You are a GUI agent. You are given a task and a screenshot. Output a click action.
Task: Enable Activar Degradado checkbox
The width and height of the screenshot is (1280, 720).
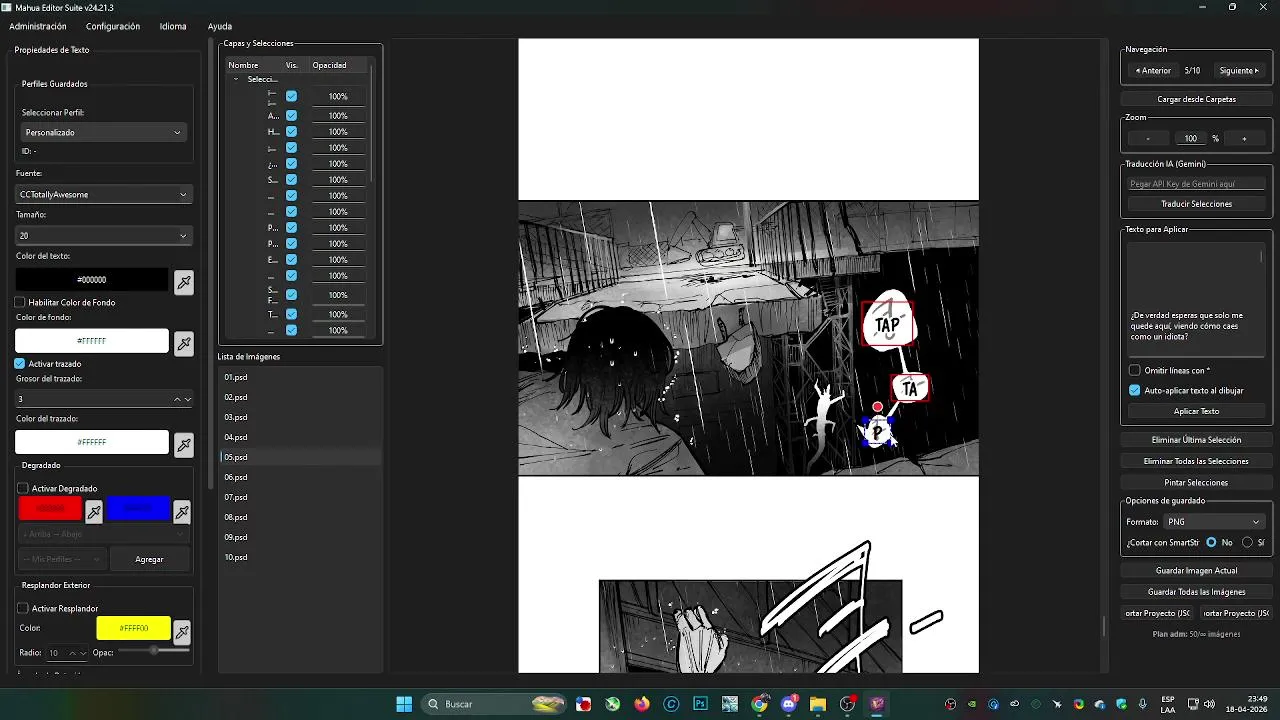tap(23, 488)
